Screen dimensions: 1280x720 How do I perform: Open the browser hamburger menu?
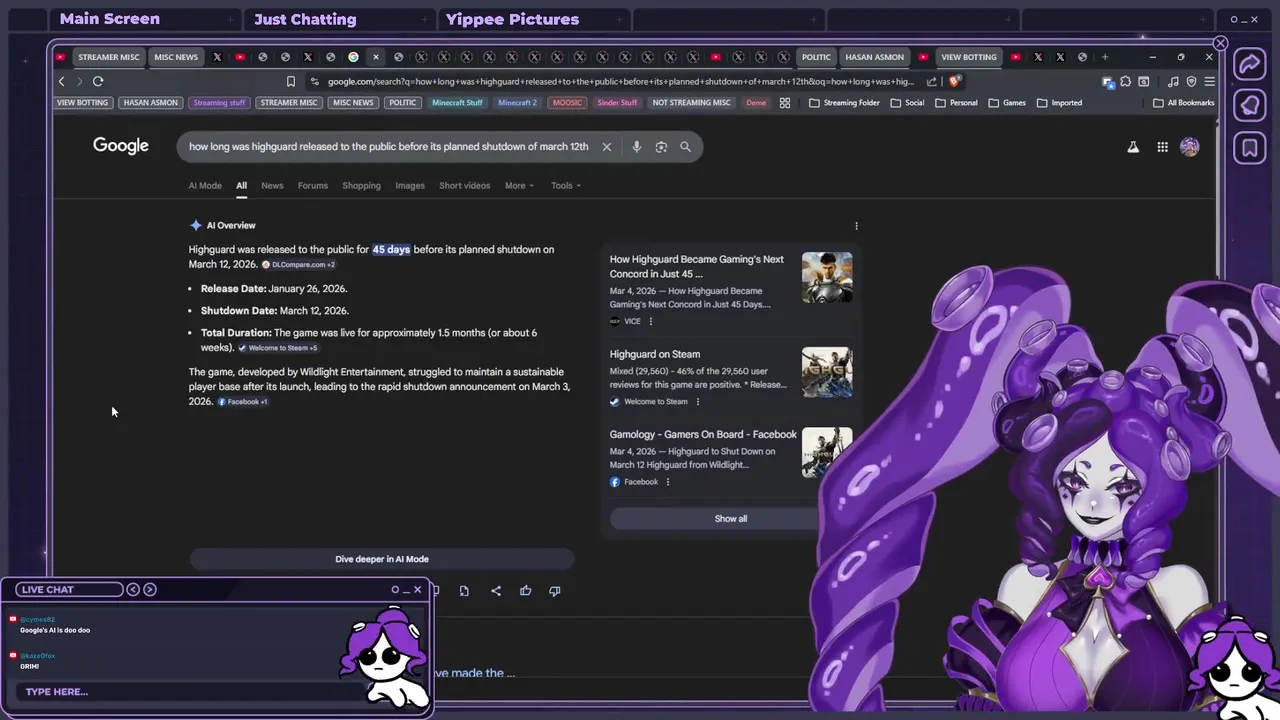(x=1209, y=81)
